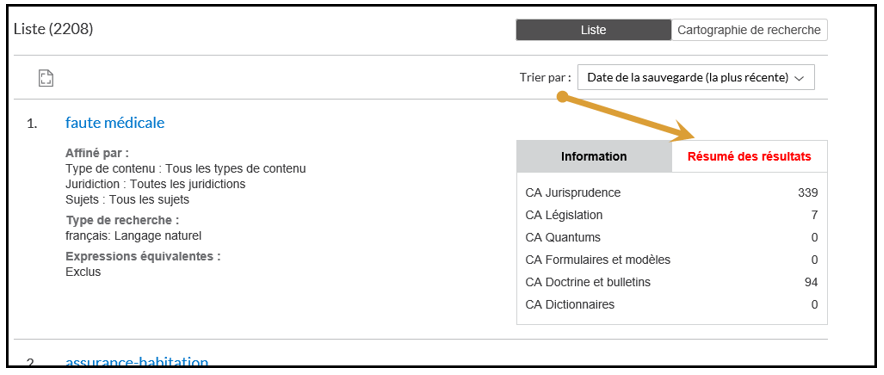The image size is (884, 375).
Task: Click the CA Quantums results row
Action: (671, 237)
